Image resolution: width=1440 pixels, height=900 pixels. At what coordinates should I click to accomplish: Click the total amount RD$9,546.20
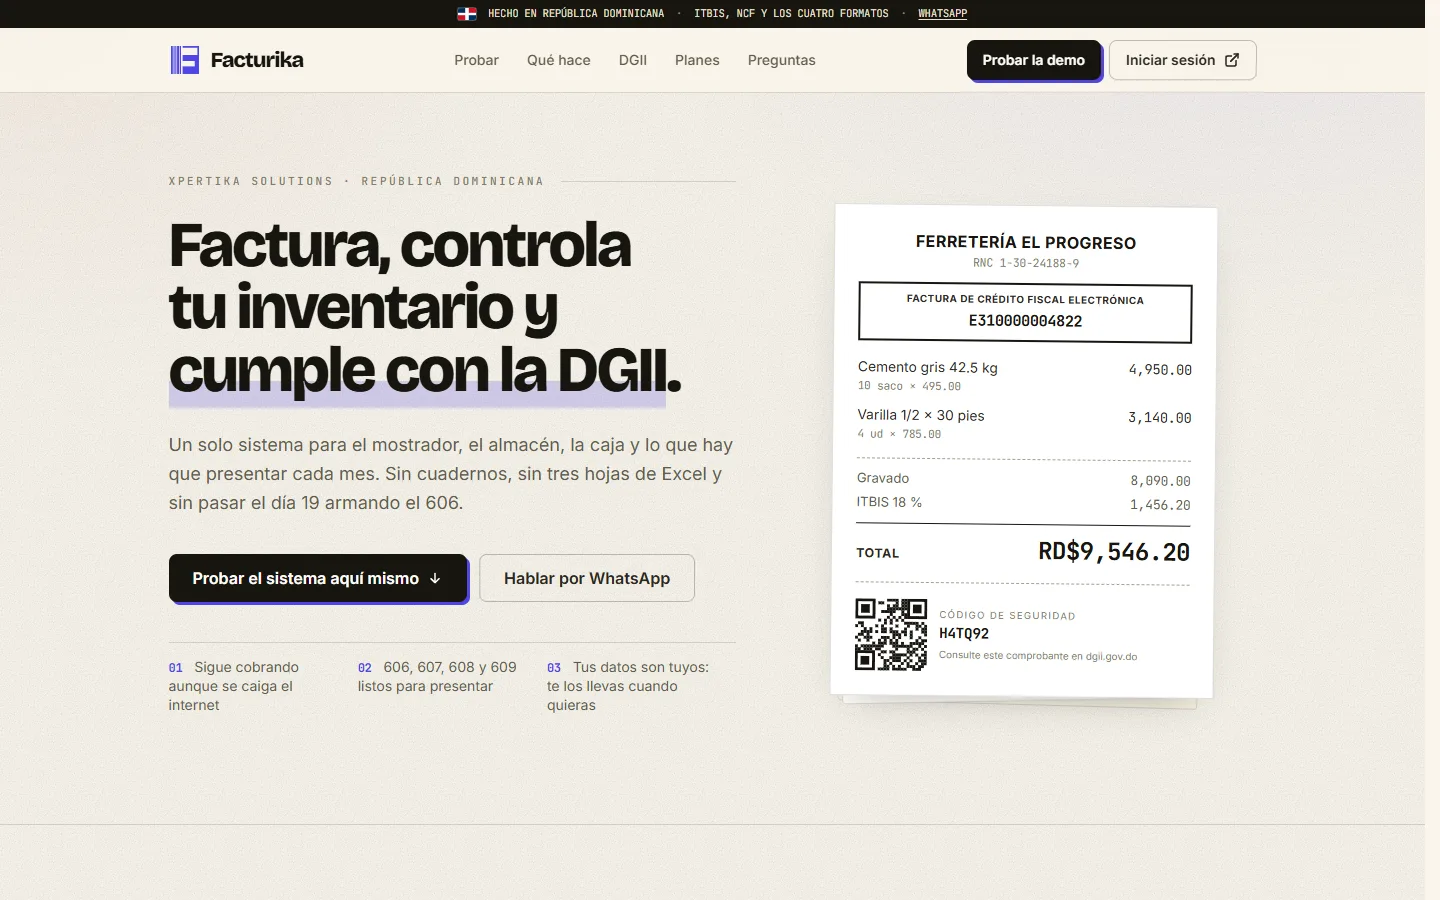click(1114, 552)
